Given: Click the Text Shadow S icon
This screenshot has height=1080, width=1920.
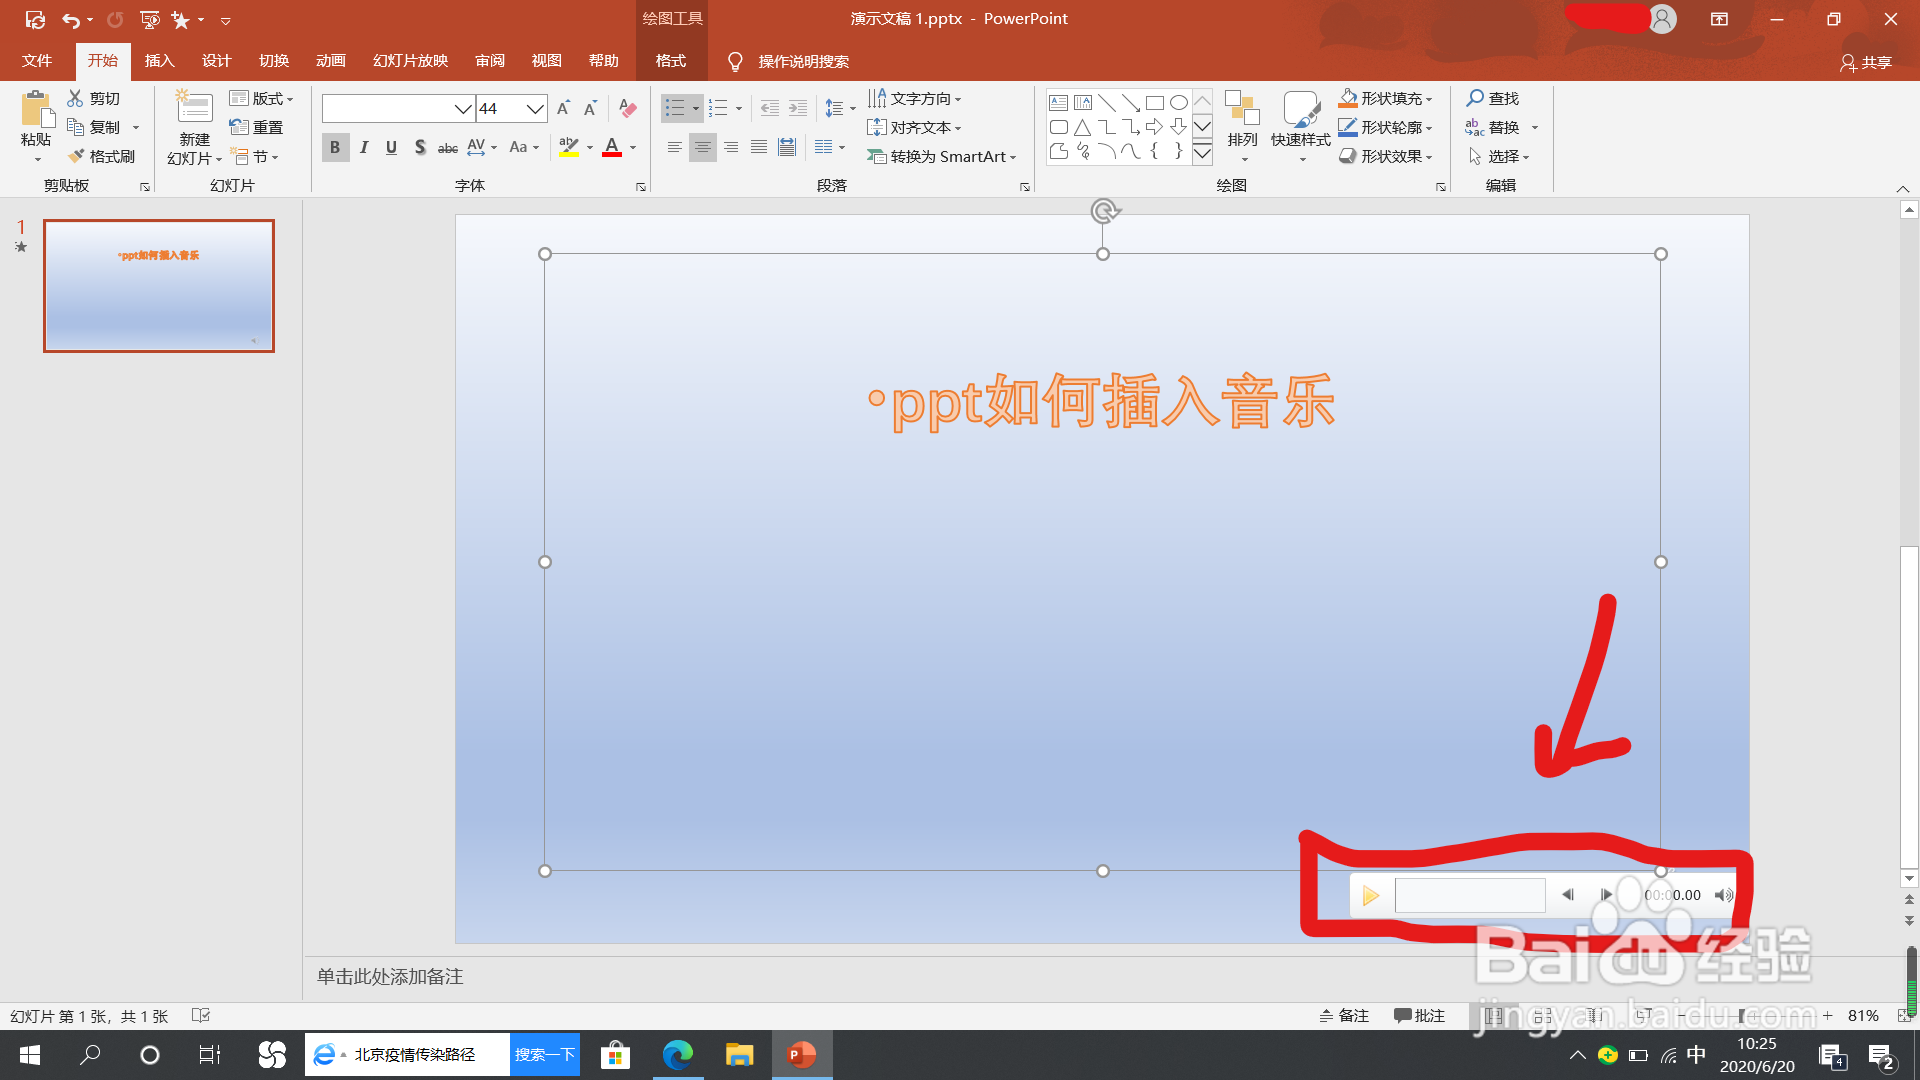Looking at the screenshot, I should pyautogui.click(x=420, y=147).
